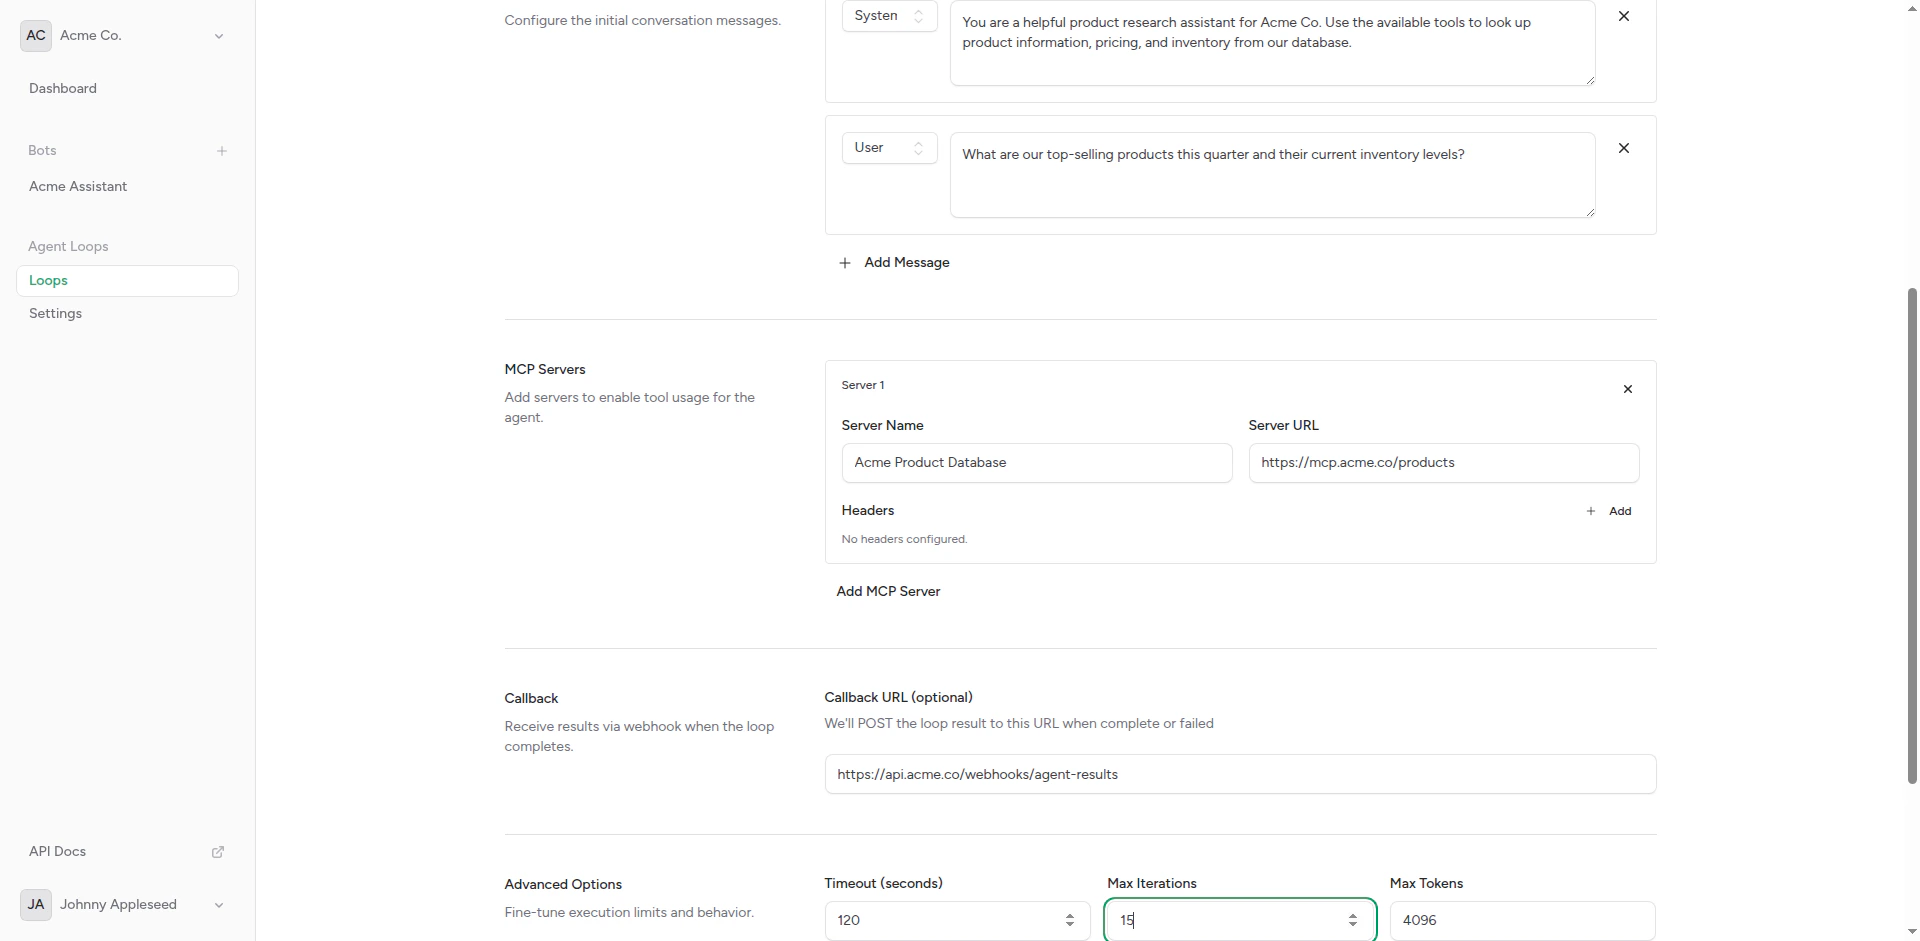Dismiss the User message with the X icon

tap(1624, 147)
